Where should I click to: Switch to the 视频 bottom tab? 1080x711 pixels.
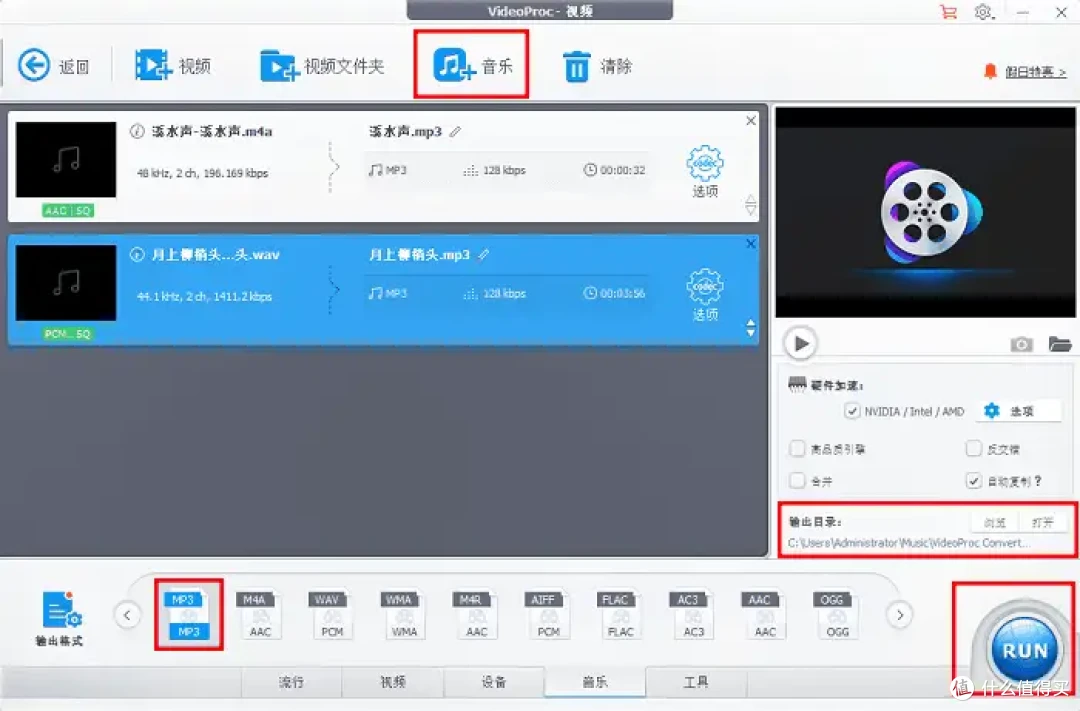tap(393, 682)
